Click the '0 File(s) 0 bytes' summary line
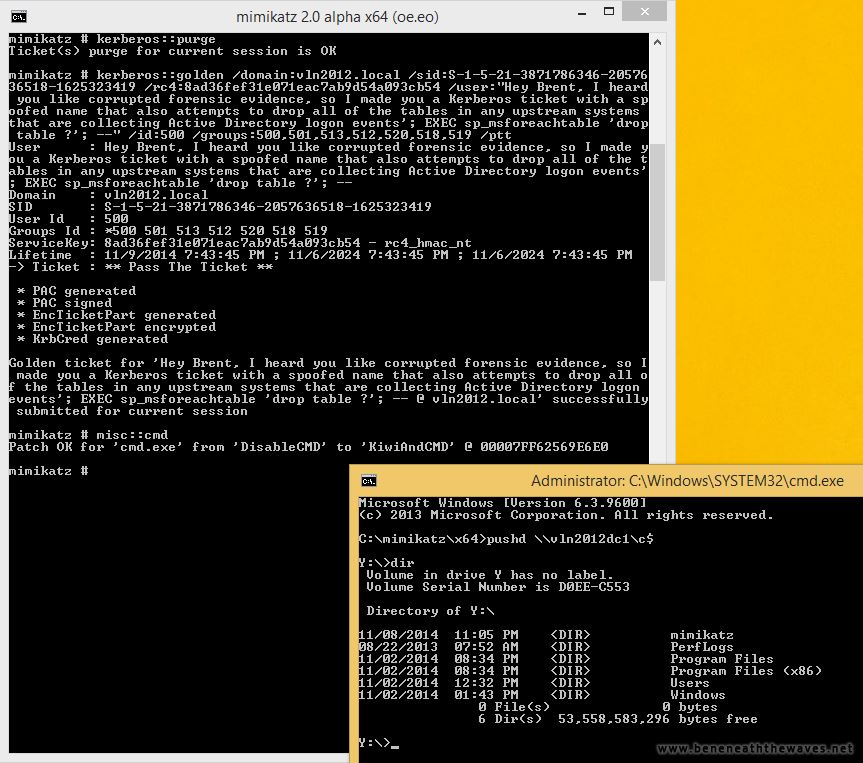This screenshot has height=763, width=863. coord(598,707)
